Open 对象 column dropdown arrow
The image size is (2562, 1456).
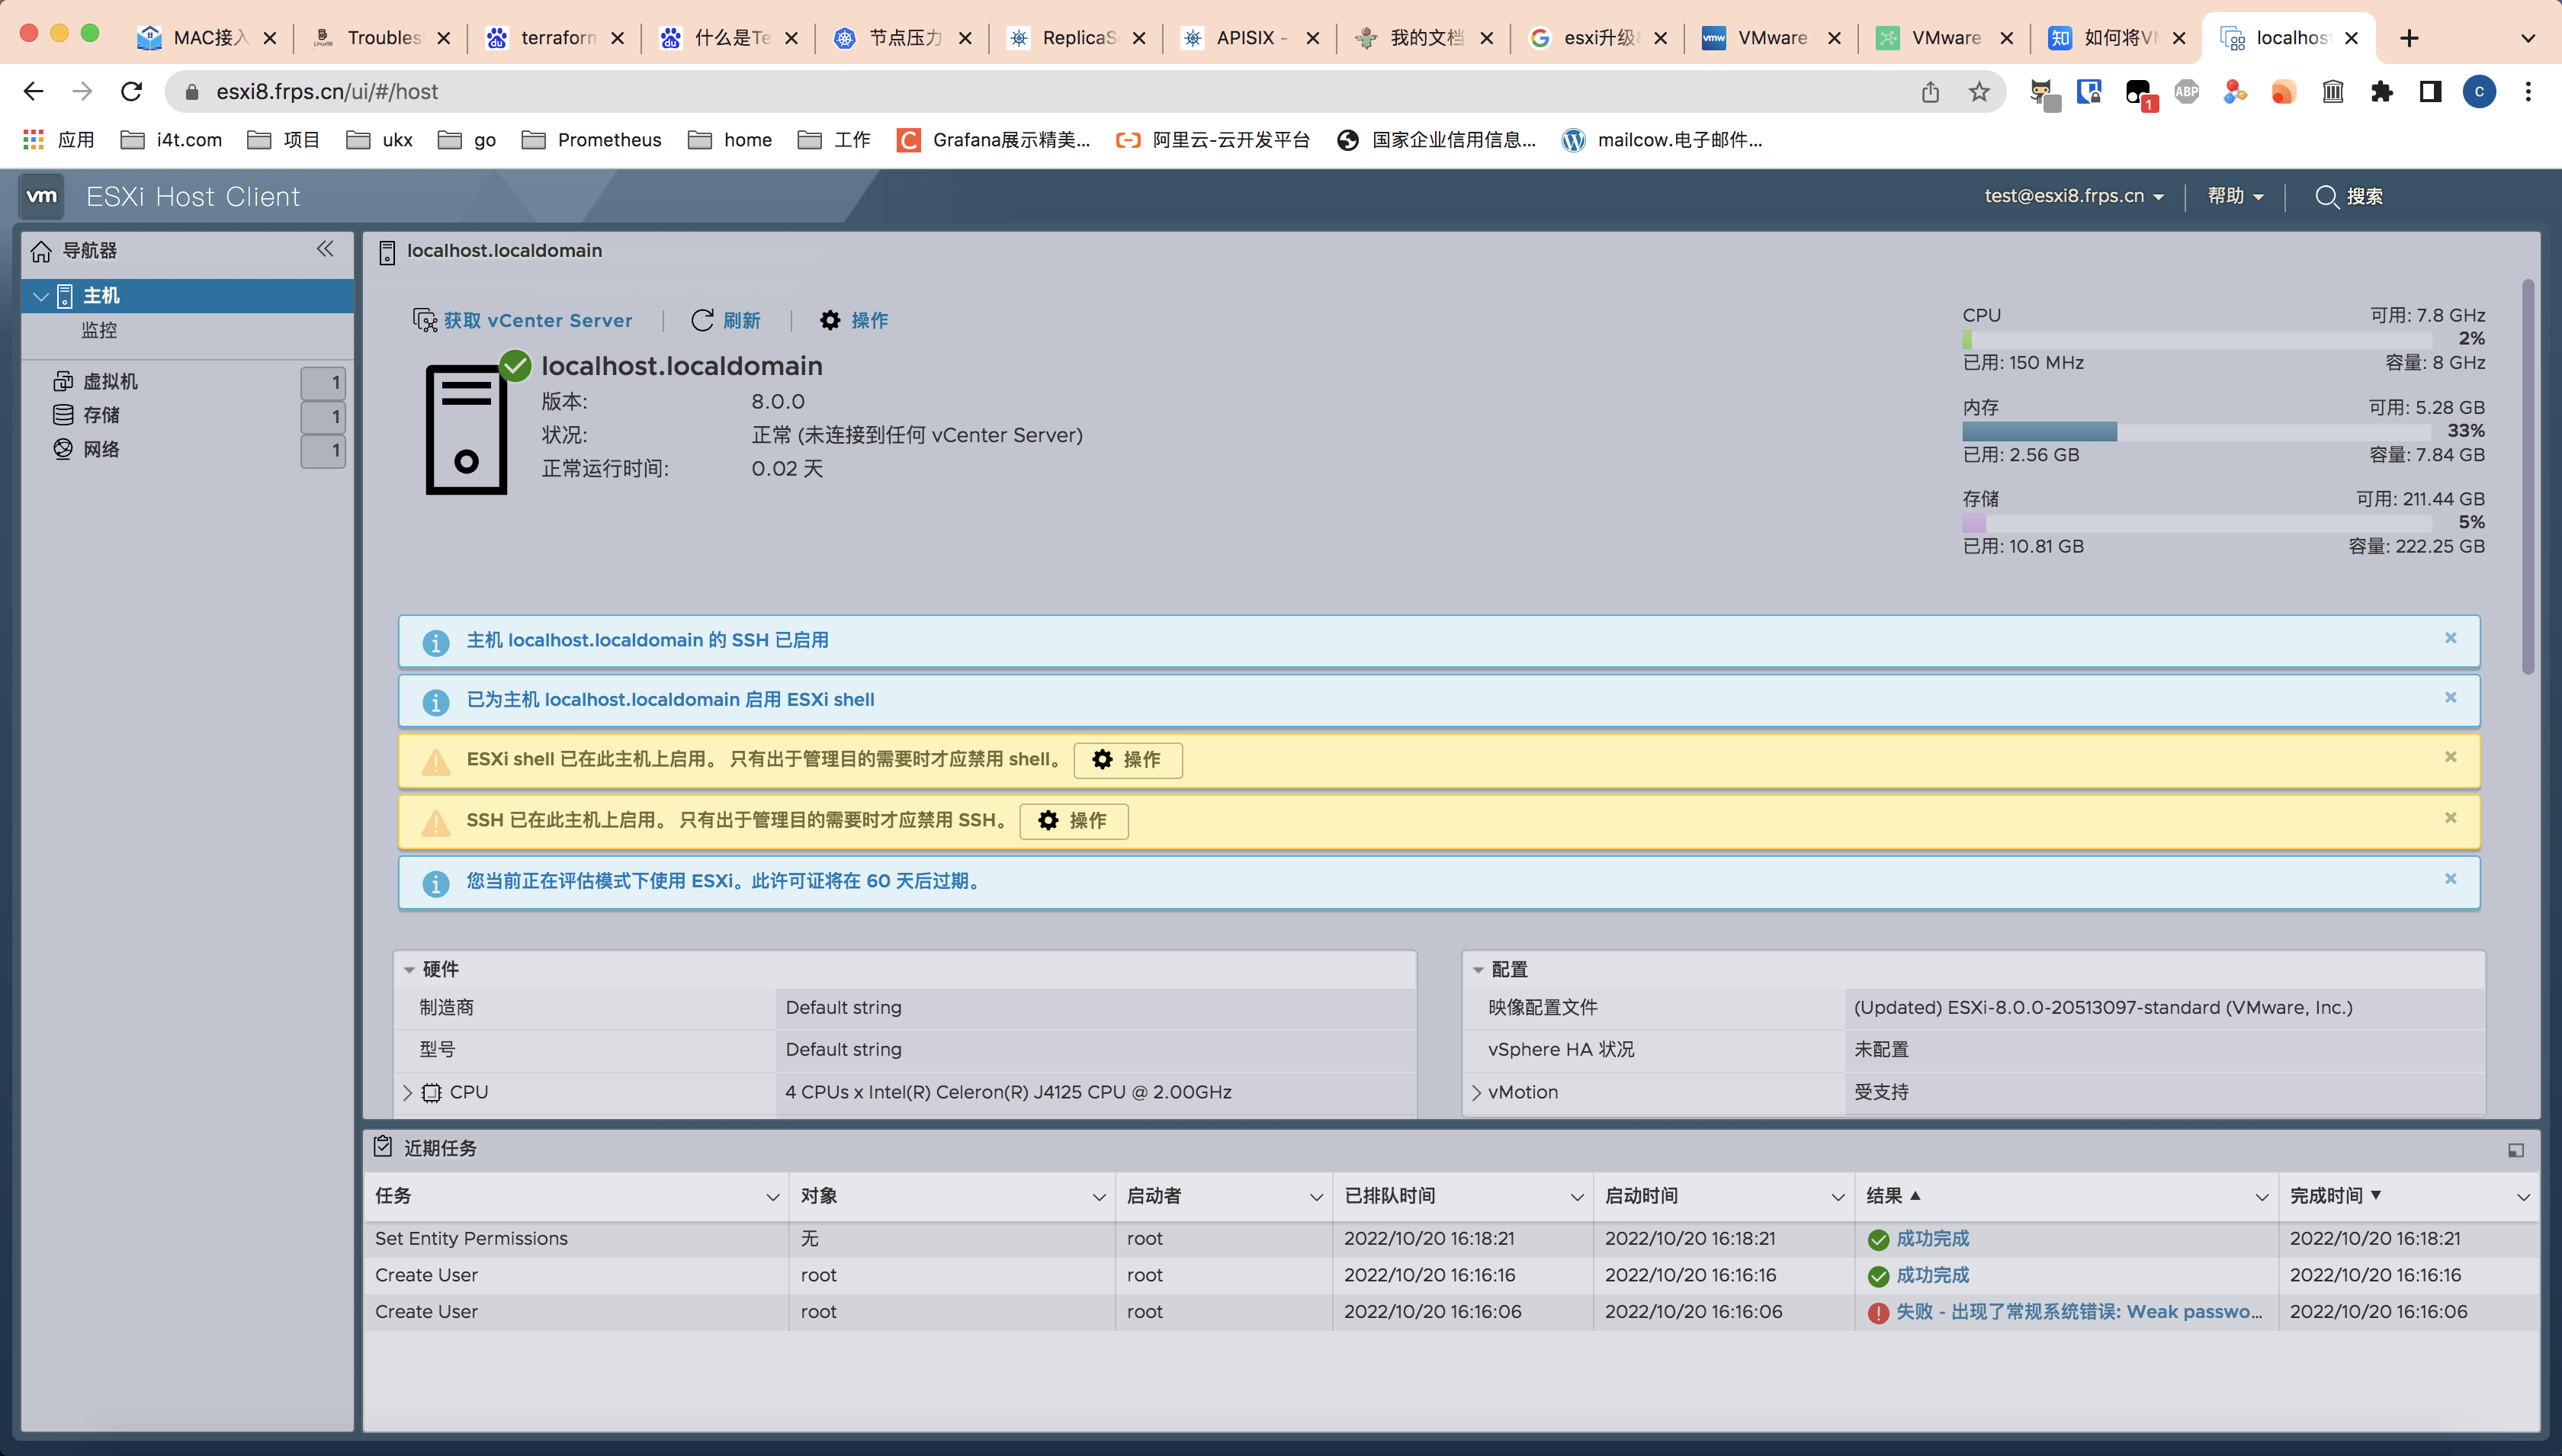click(x=1098, y=1197)
